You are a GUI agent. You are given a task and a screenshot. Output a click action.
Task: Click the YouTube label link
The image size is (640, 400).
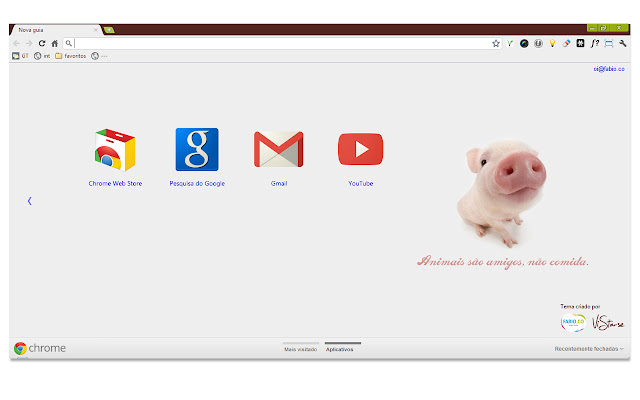point(360,184)
